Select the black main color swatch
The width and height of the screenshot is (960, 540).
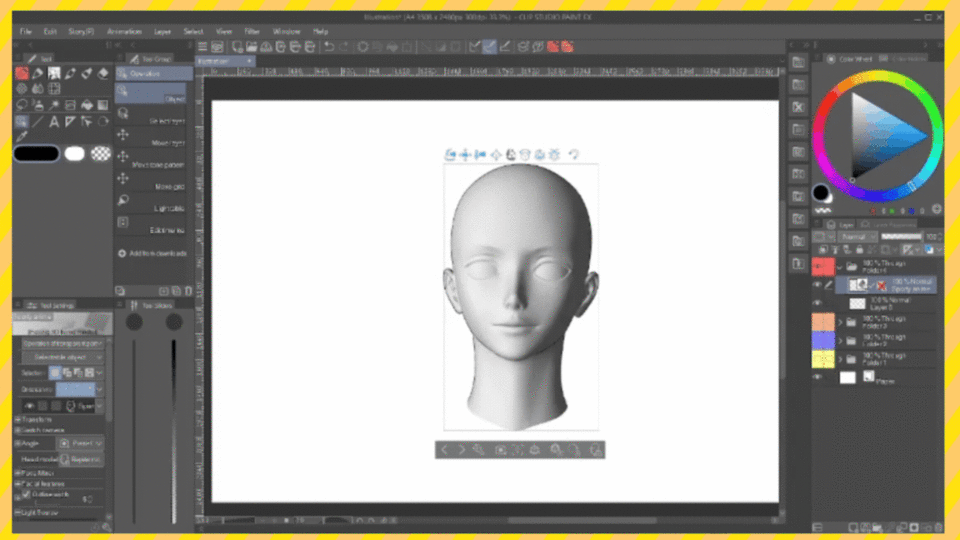tap(36, 154)
